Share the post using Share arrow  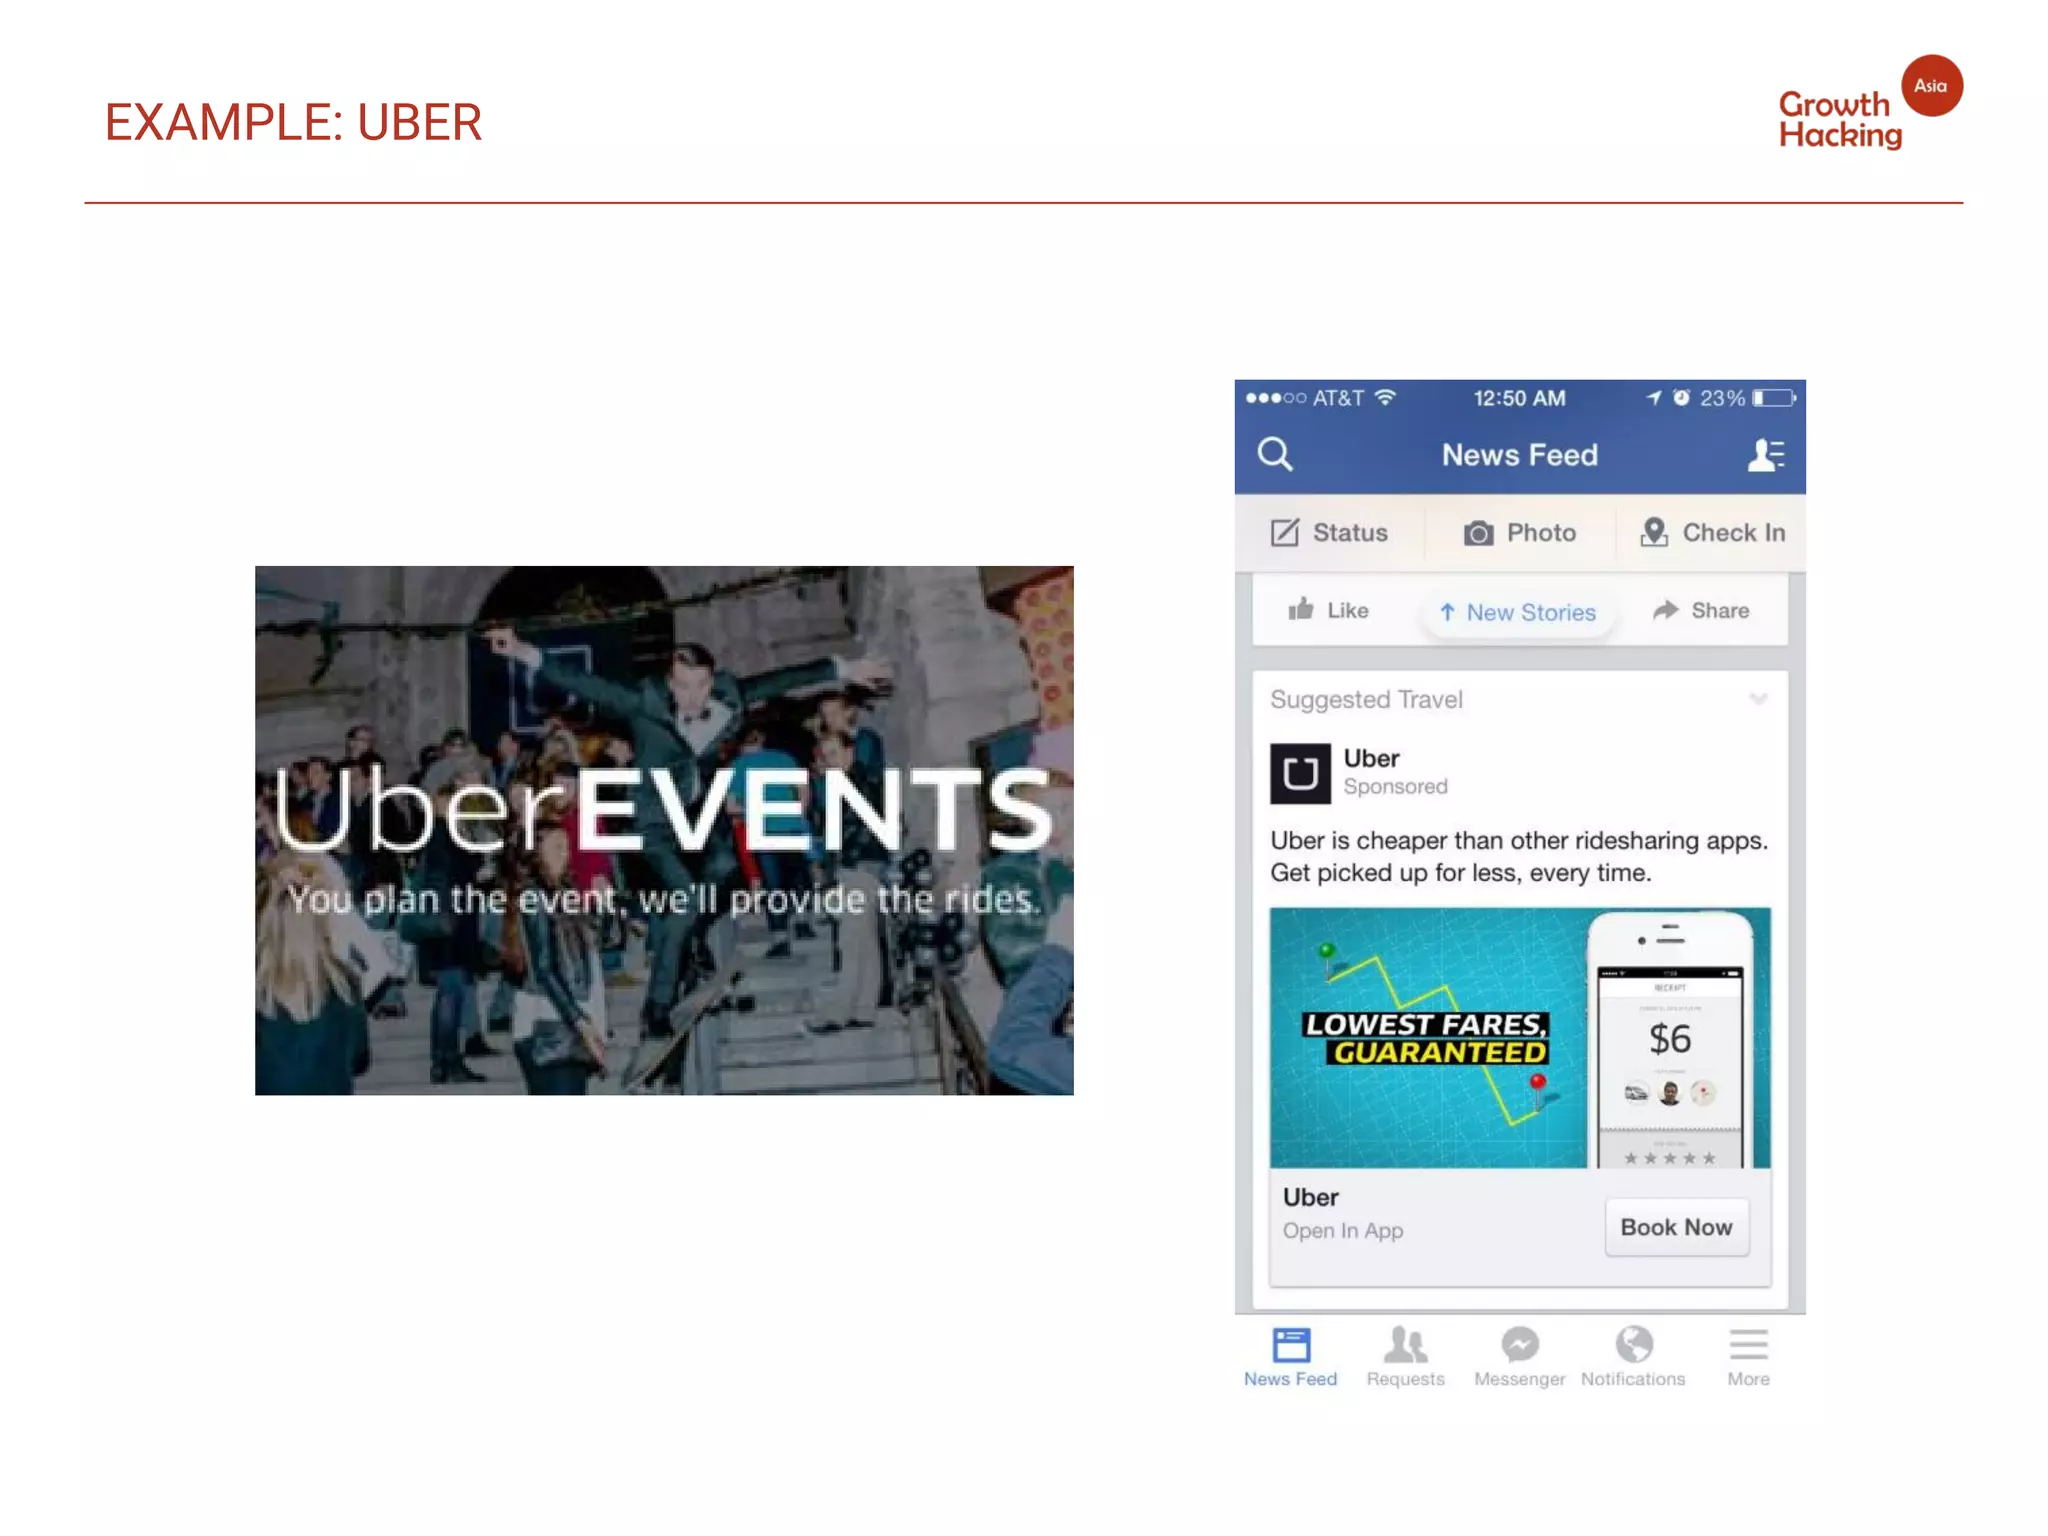pyautogui.click(x=1701, y=610)
